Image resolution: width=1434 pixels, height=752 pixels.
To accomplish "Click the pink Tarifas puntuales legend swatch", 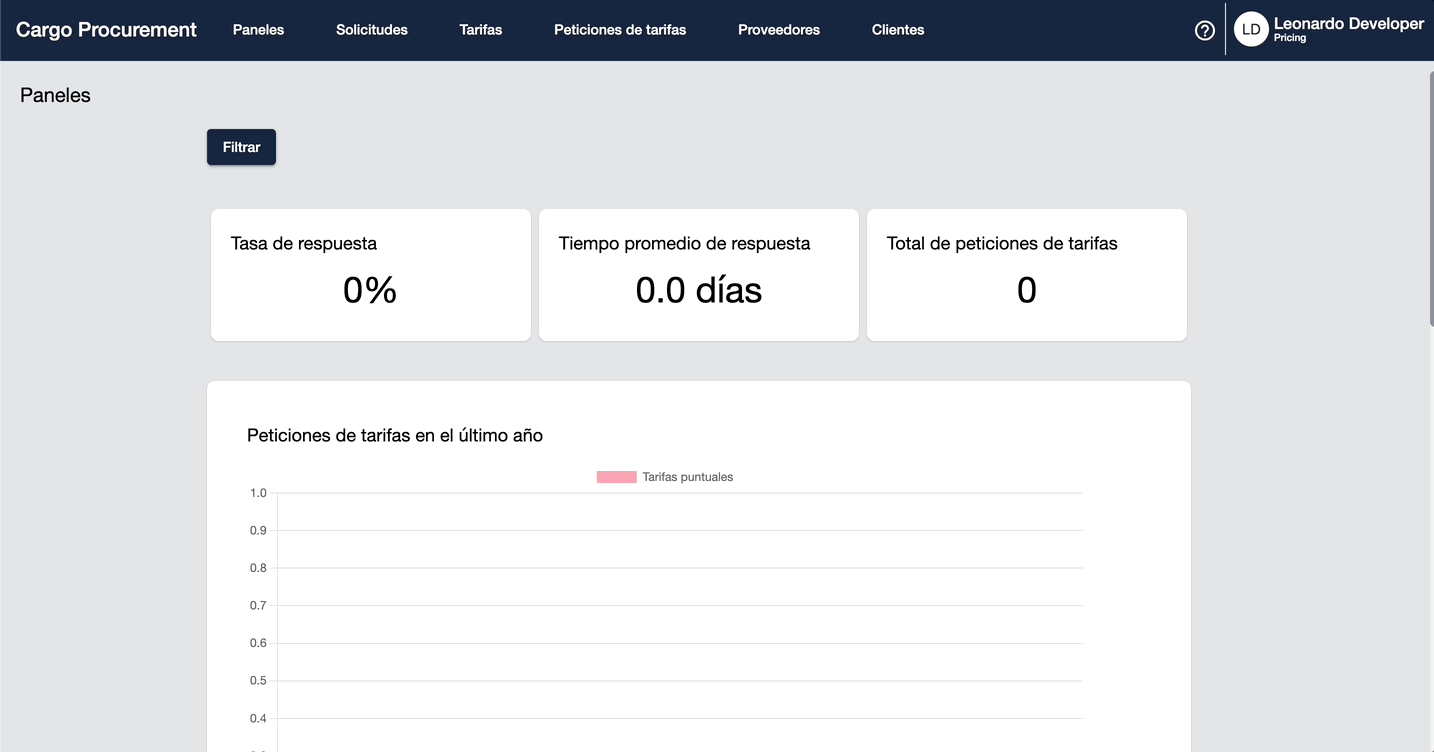I will 616,477.
